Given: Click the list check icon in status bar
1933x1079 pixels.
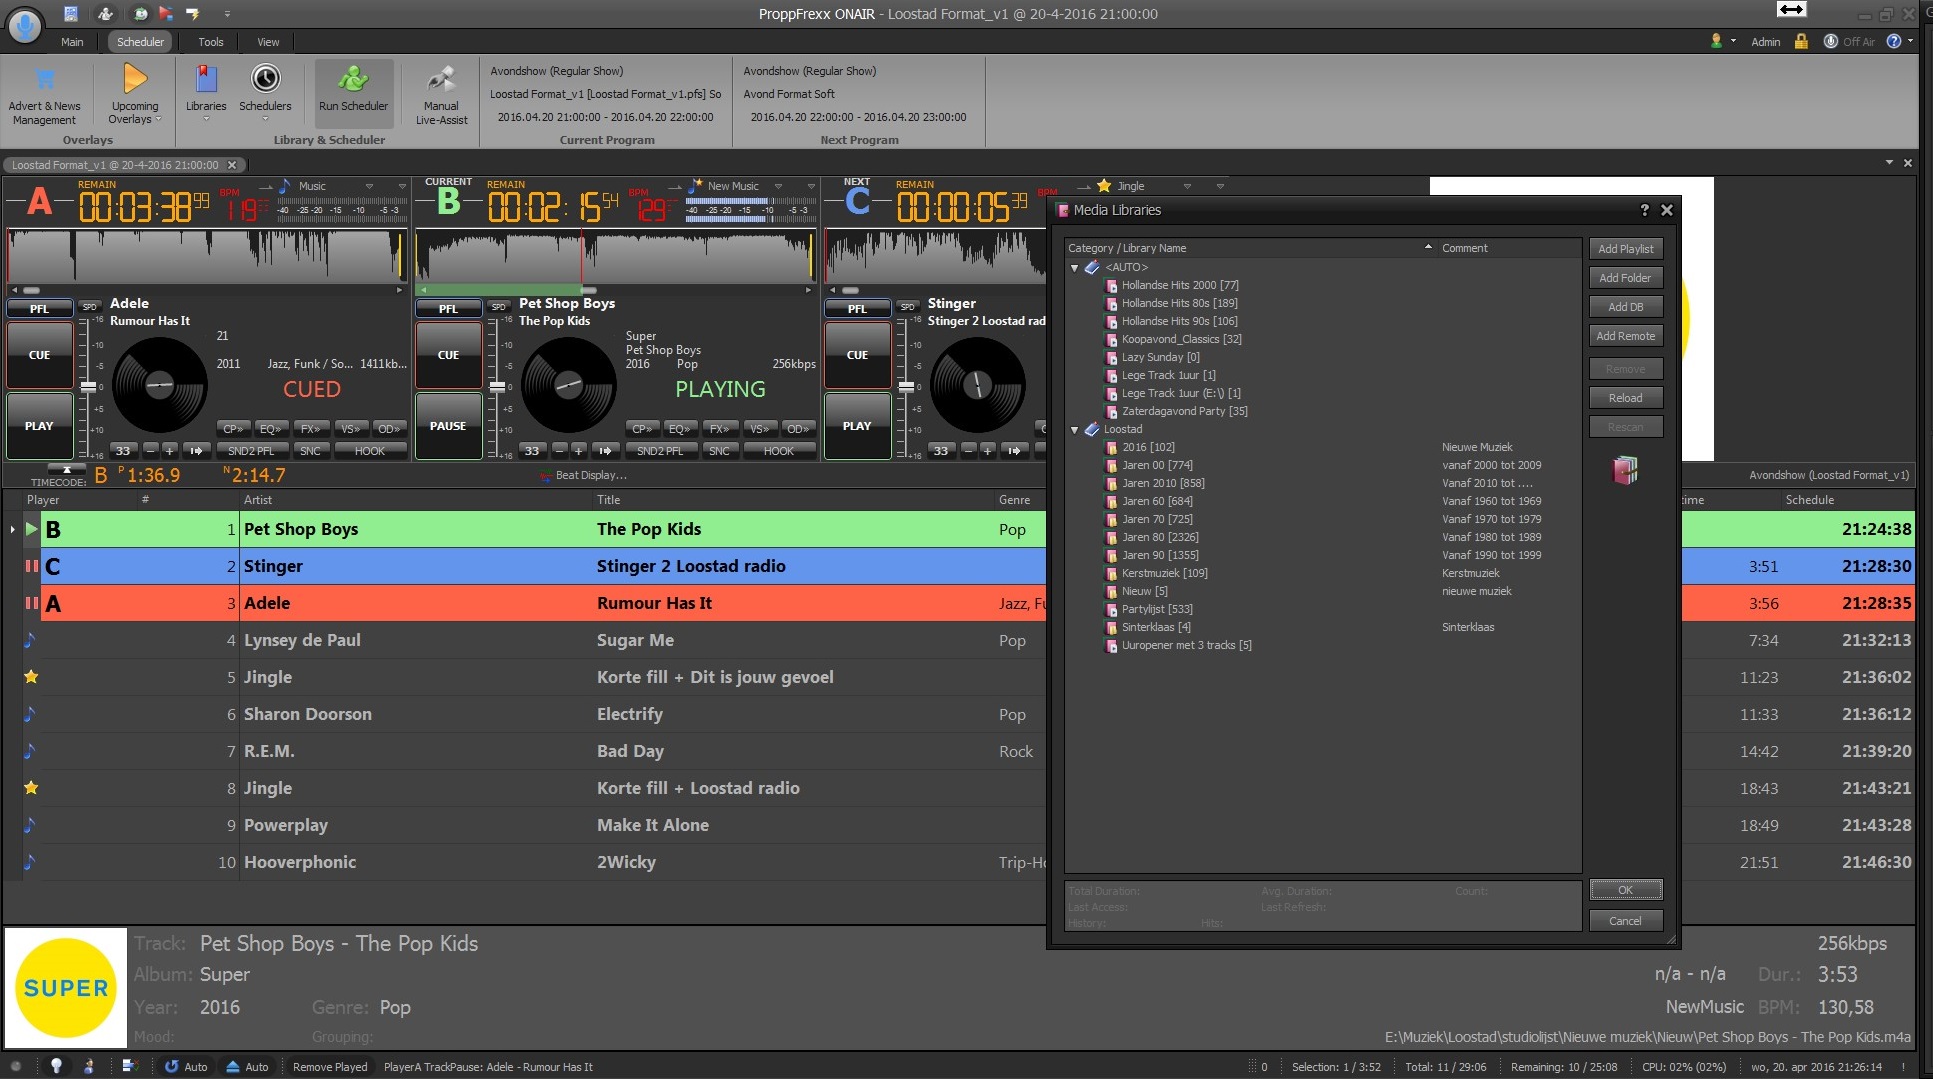Looking at the screenshot, I should click(128, 1066).
